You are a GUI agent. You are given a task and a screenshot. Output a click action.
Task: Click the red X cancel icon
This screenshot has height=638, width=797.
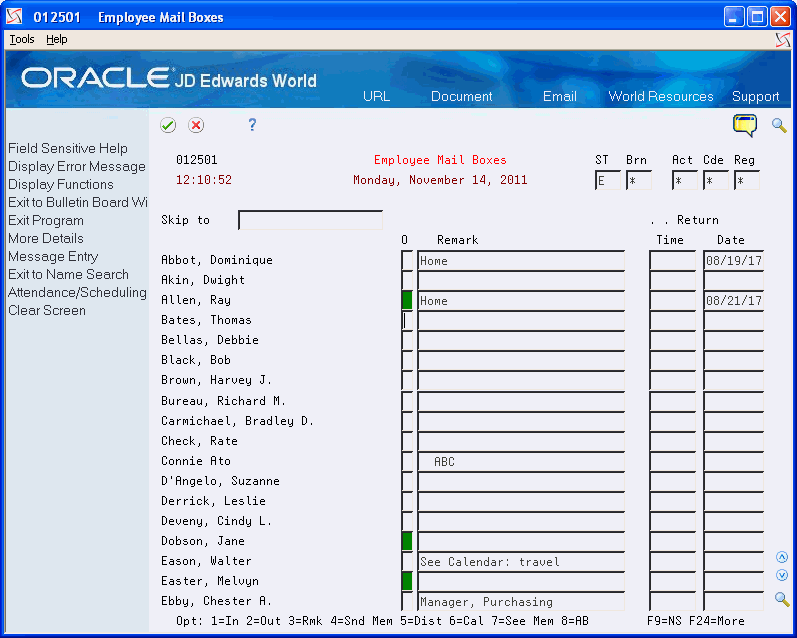click(x=196, y=125)
